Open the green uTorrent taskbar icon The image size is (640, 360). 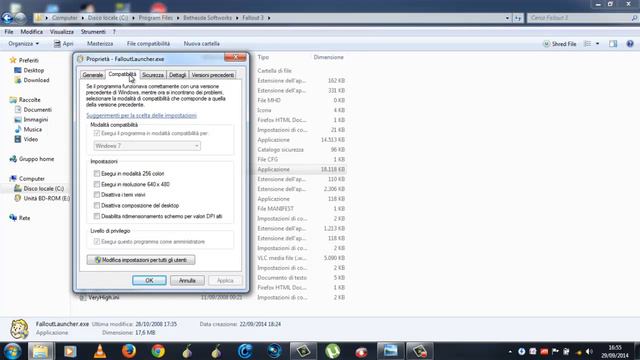click(x=333, y=351)
